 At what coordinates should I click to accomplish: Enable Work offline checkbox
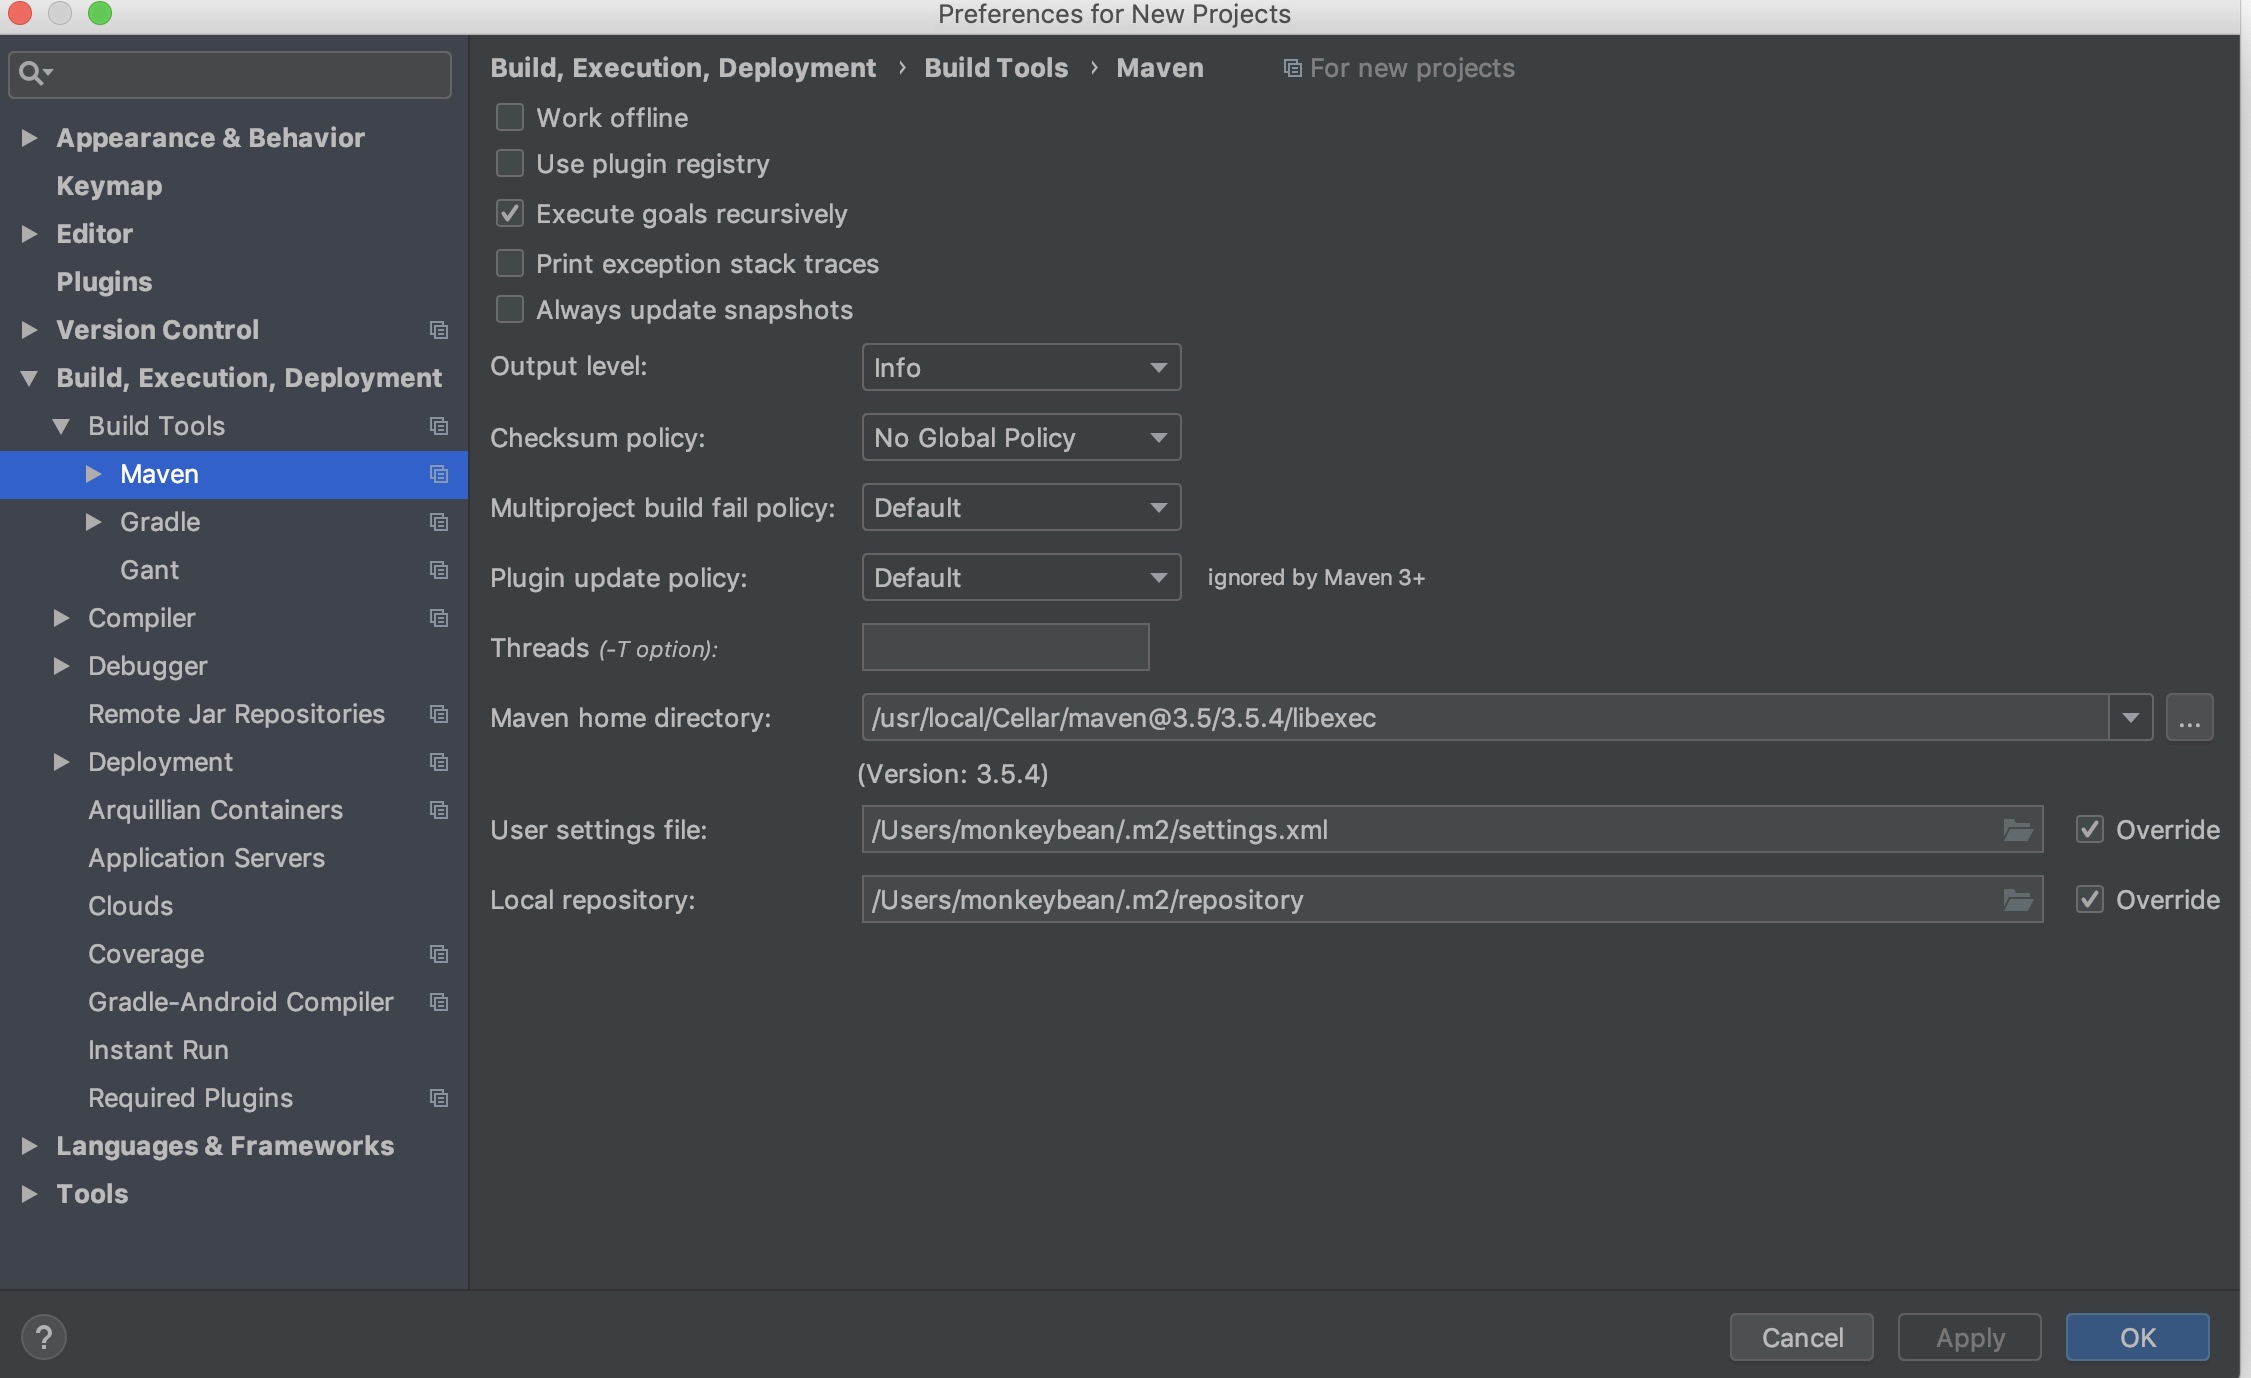pyautogui.click(x=510, y=117)
